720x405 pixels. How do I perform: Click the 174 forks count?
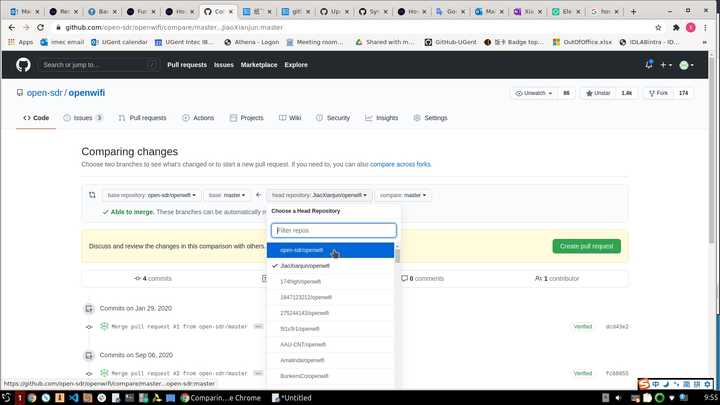pyautogui.click(x=683, y=93)
